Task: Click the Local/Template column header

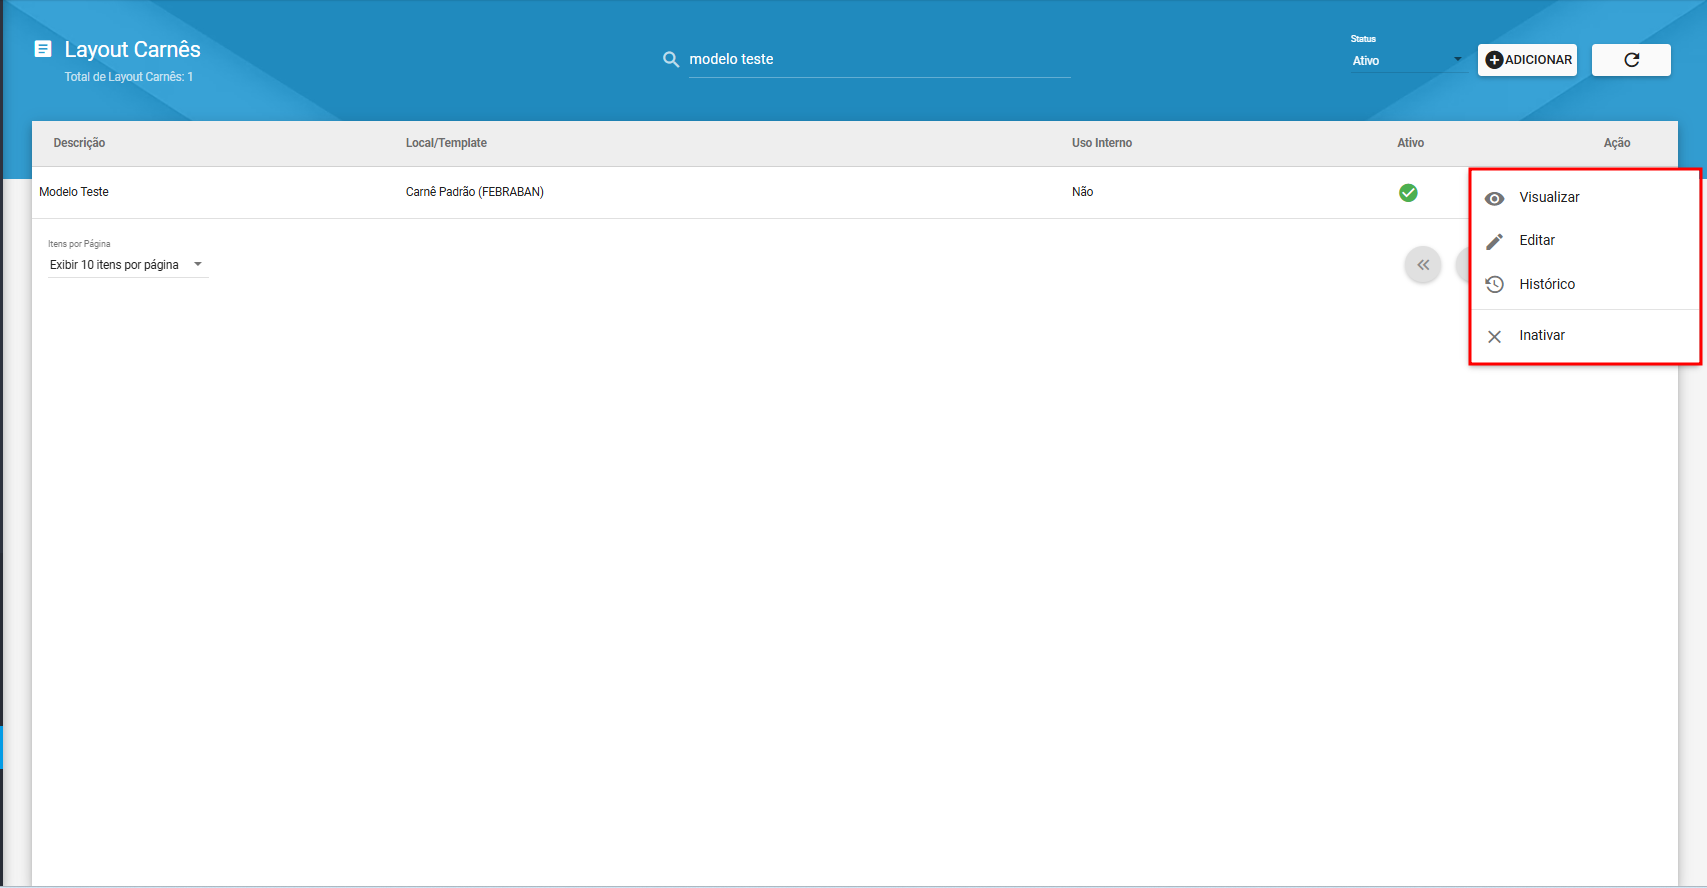Action: (446, 143)
